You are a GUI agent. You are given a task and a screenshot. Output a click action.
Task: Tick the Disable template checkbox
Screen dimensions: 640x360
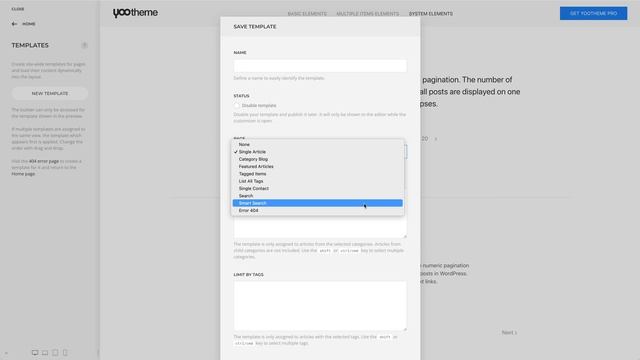click(x=237, y=105)
